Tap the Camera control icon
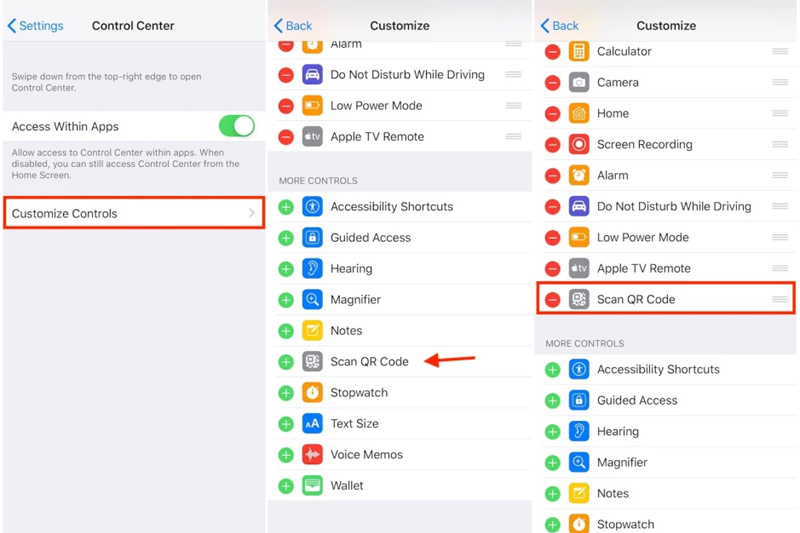The height and width of the screenshot is (533, 800). 579,83
